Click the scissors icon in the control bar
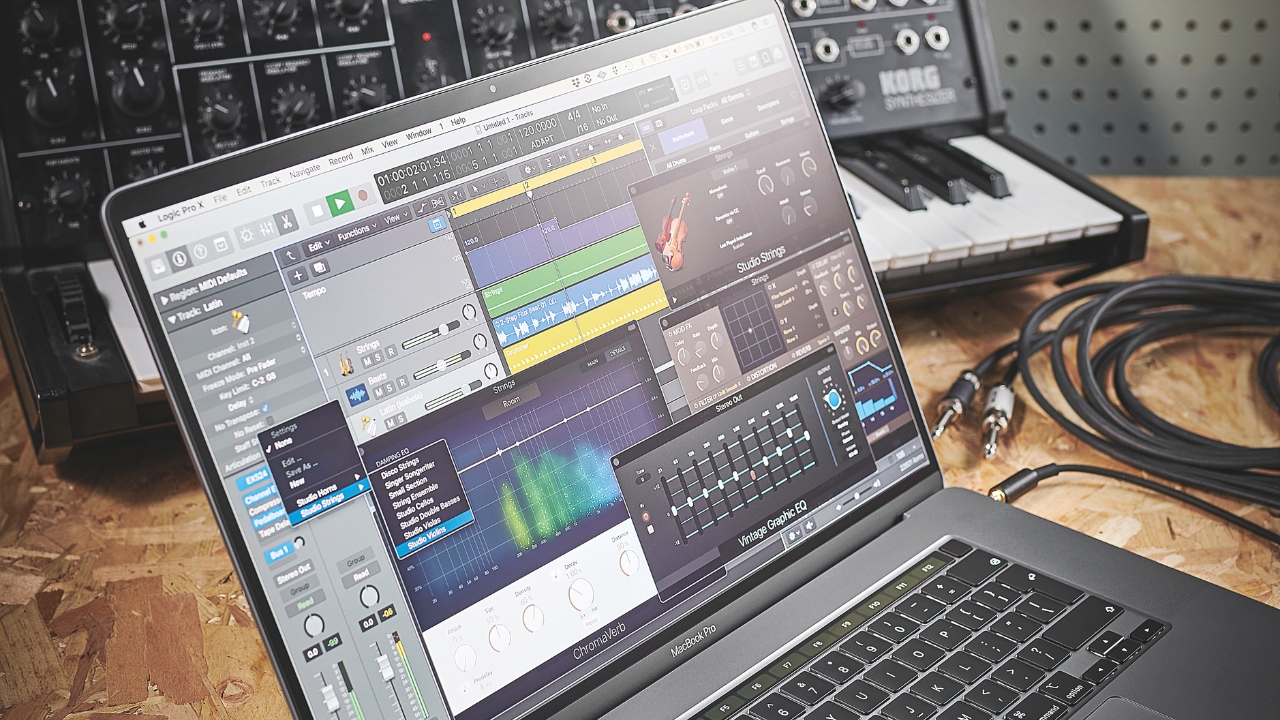This screenshot has height=720, width=1280. [x=286, y=222]
